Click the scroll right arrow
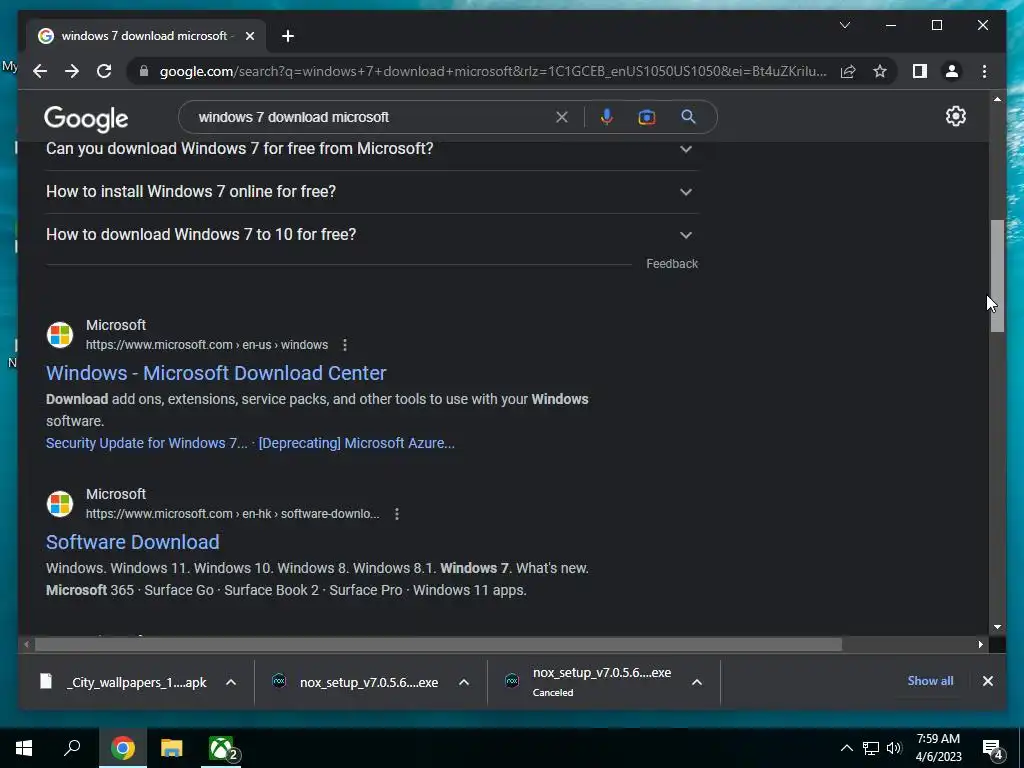The width and height of the screenshot is (1024, 768). (980, 645)
